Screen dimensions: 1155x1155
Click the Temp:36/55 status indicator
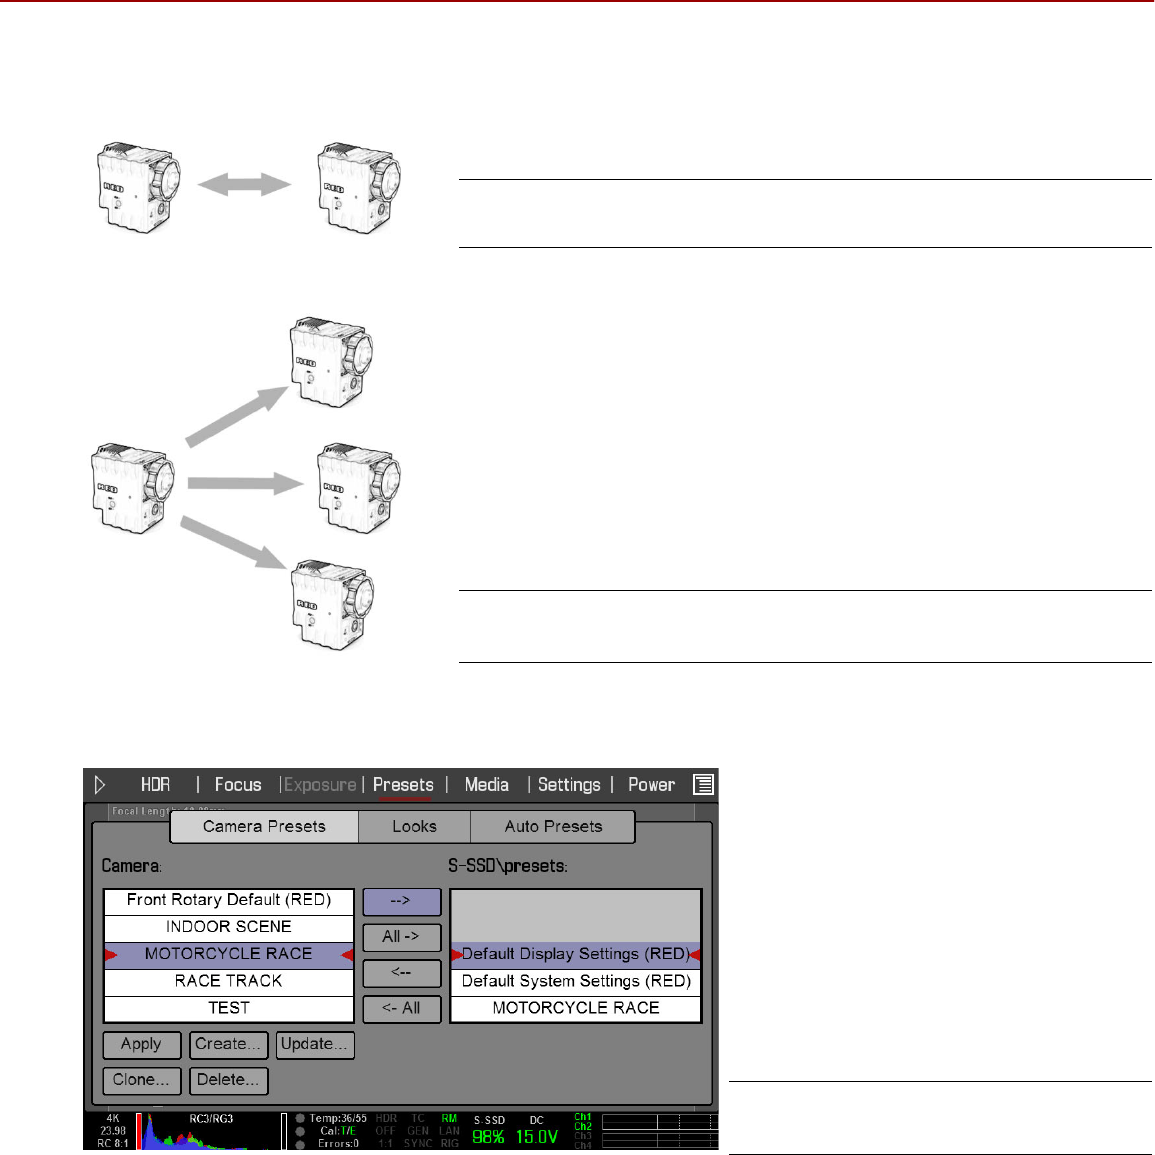pos(337,1118)
